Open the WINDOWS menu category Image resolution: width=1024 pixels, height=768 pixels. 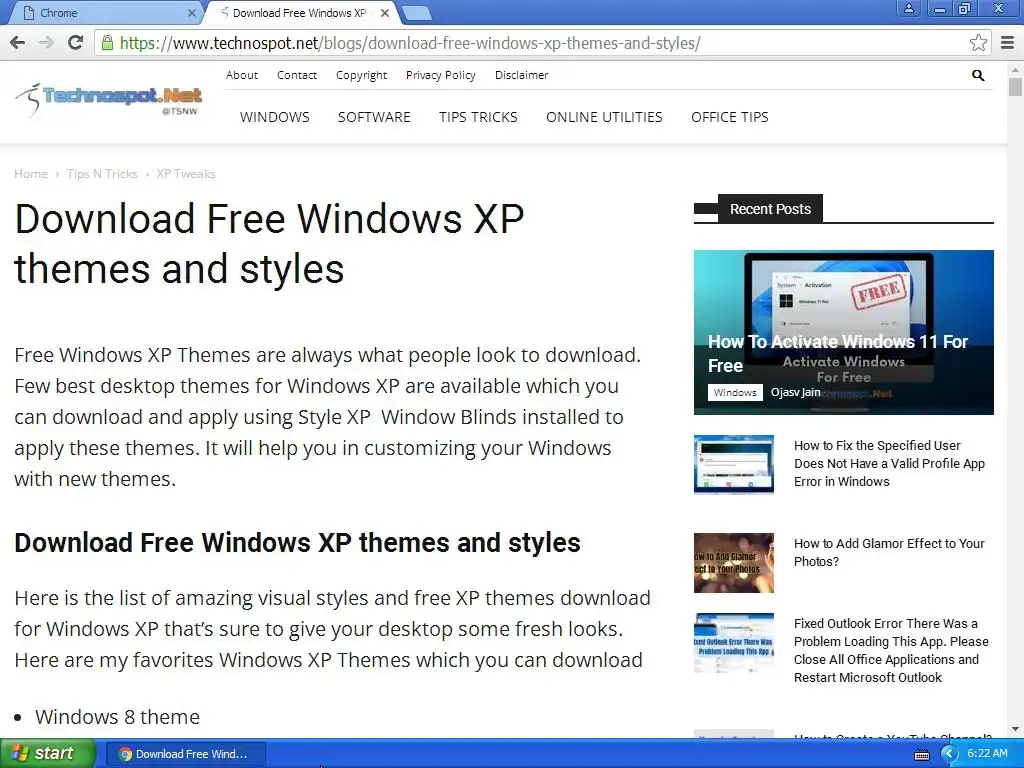[274, 117]
